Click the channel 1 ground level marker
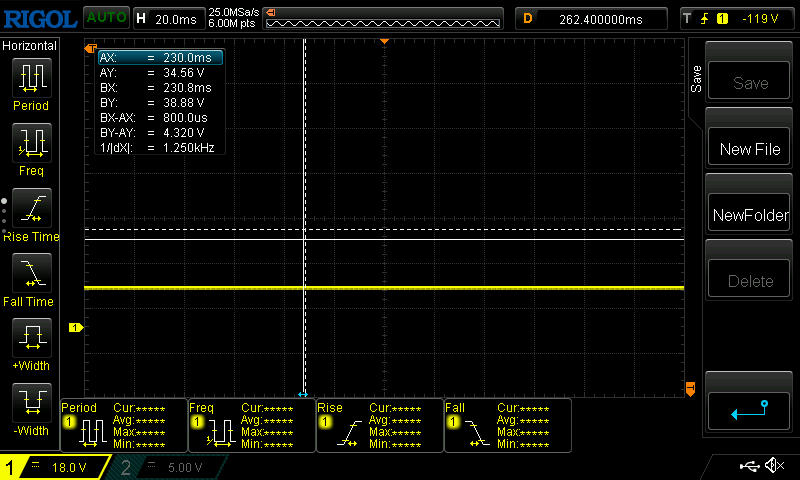Image resolution: width=800 pixels, height=480 pixels. pos(74,327)
